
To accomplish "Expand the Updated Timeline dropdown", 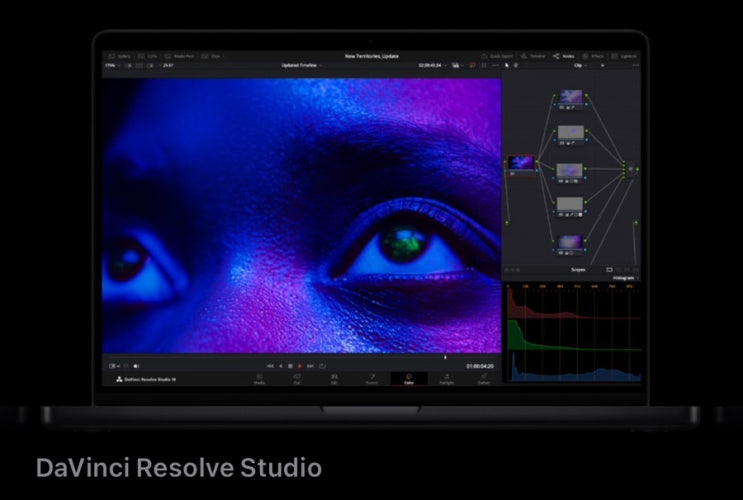I will [302, 65].
